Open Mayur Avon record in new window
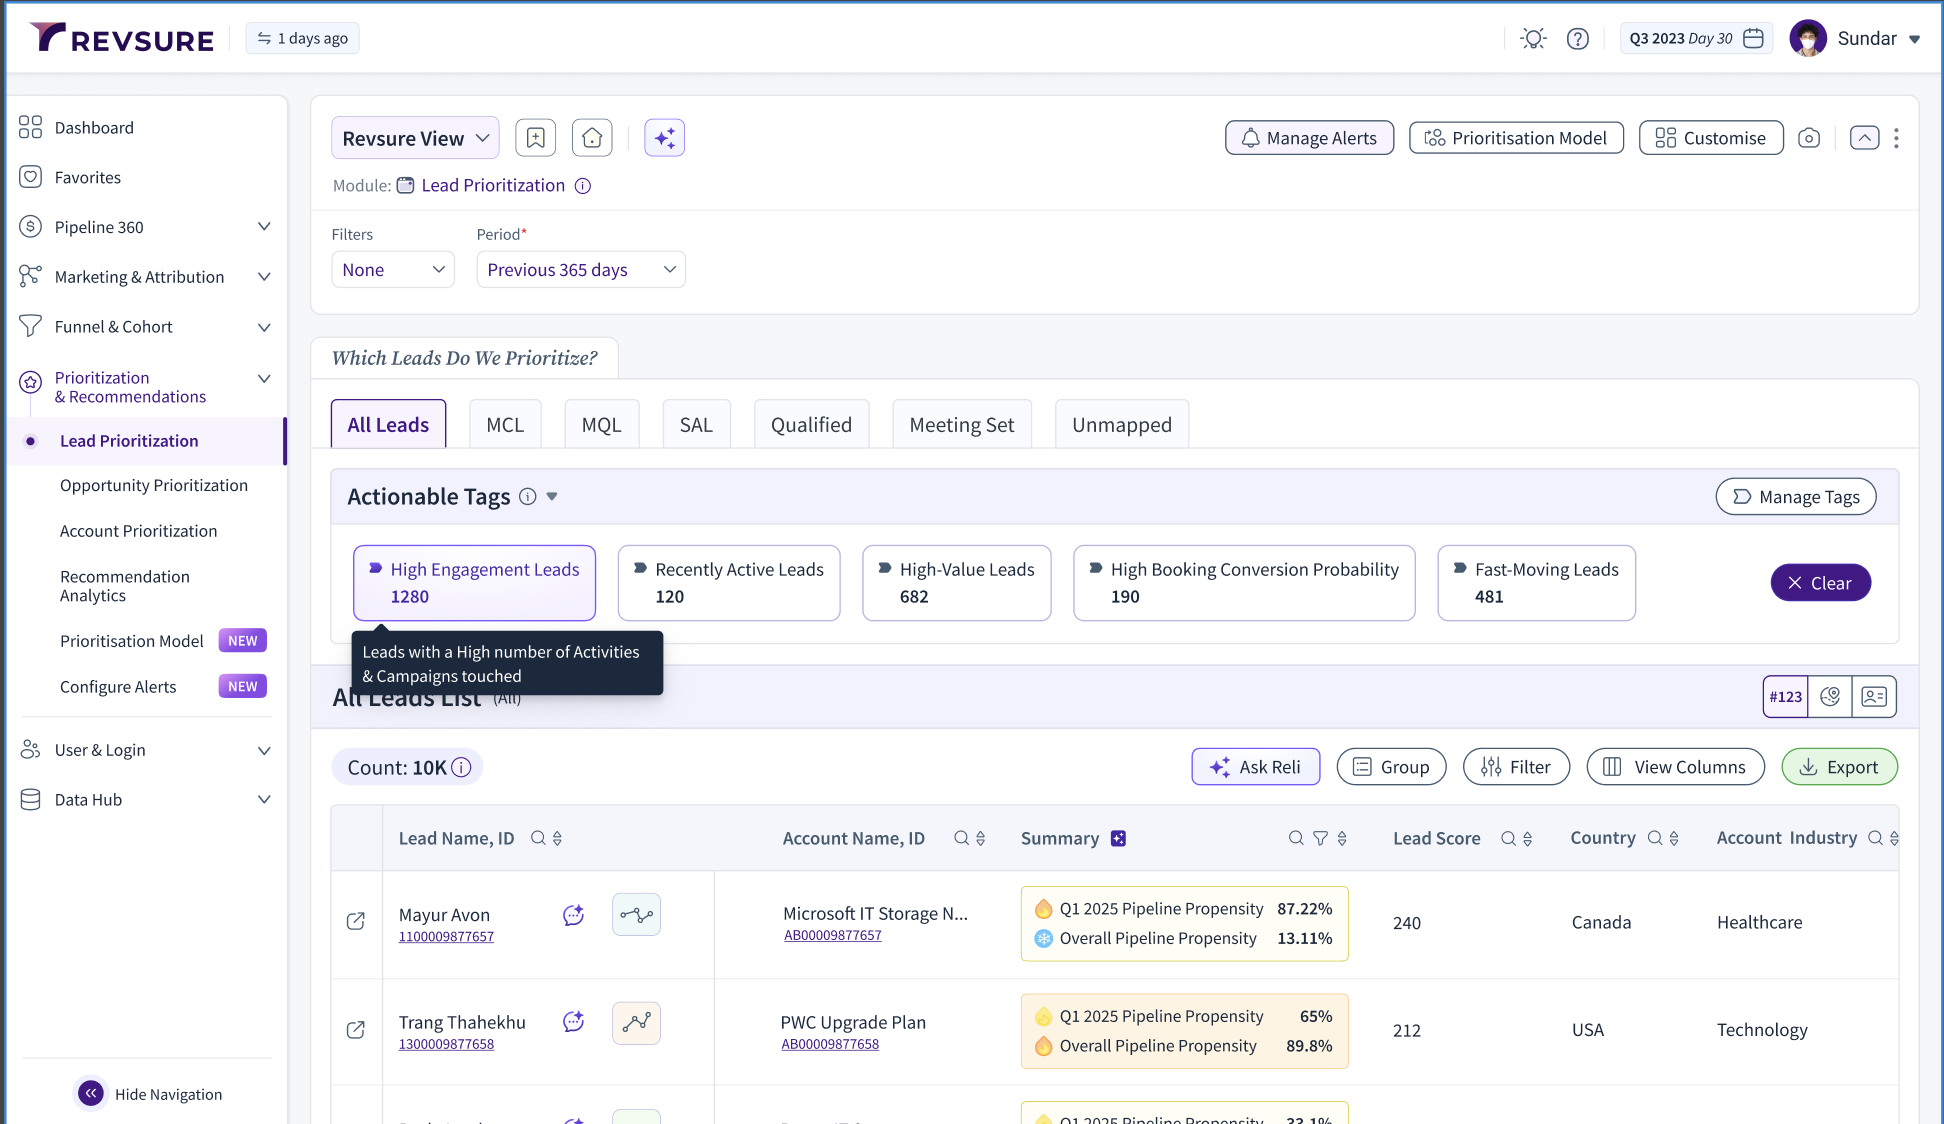This screenshot has width=1944, height=1124. click(x=356, y=921)
